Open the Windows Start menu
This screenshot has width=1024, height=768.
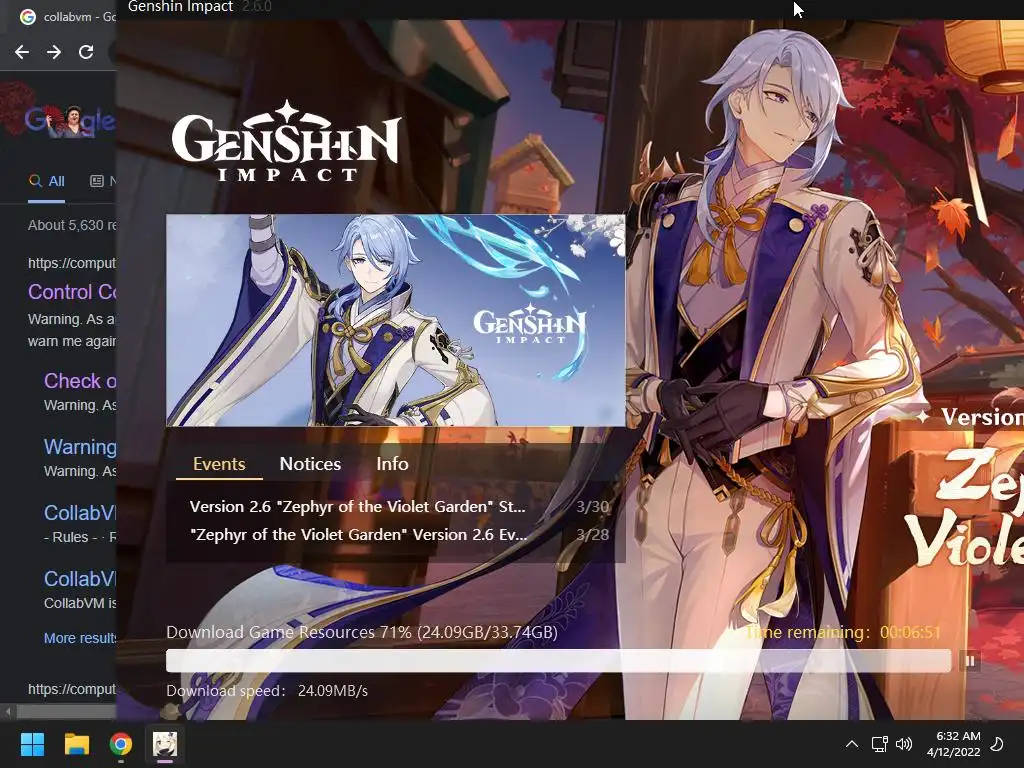click(32, 744)
